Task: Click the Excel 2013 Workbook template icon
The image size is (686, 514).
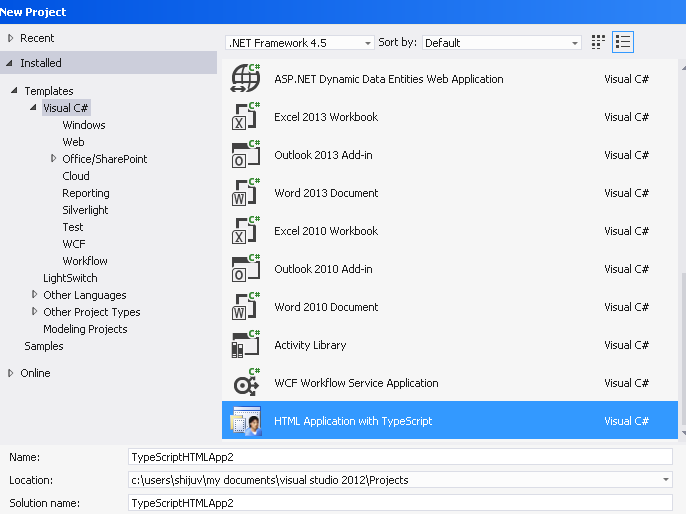Action: coord(245,116)
